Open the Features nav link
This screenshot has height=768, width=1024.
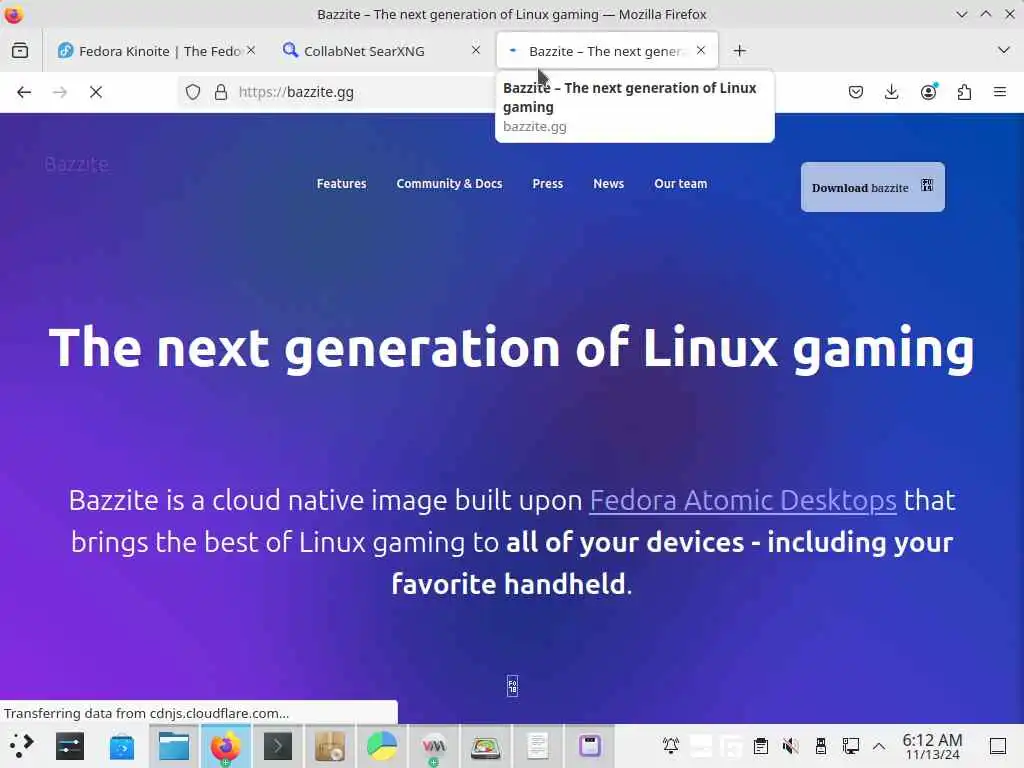click(342, 184)
